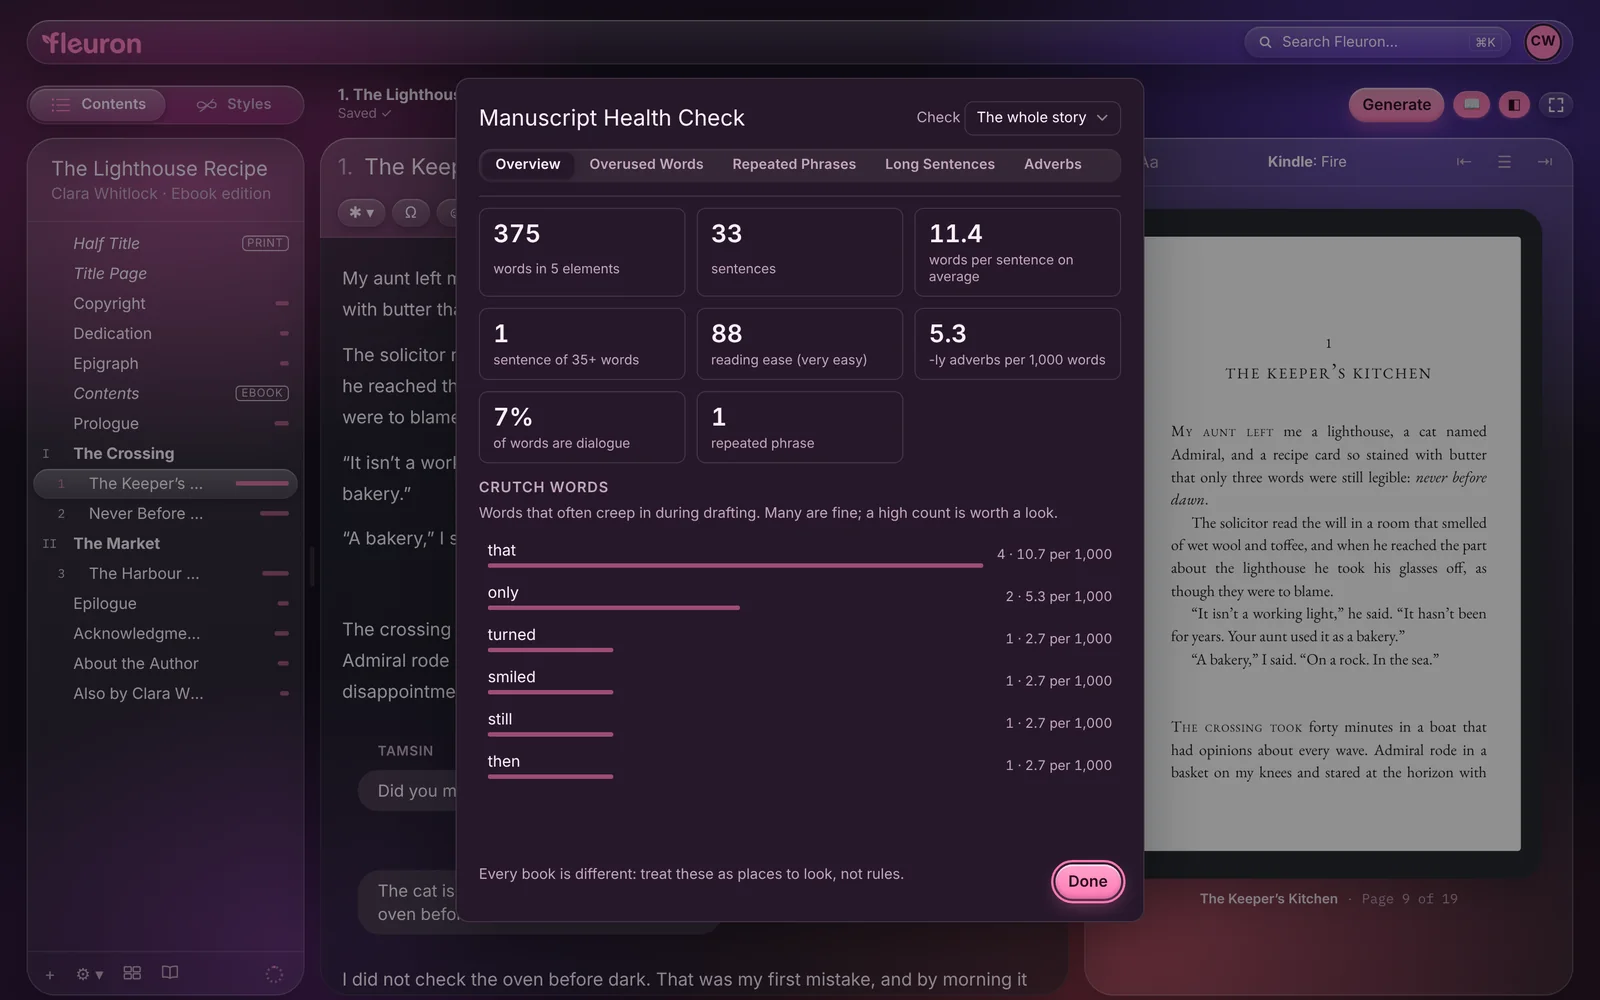Image resolution: width=1600 pixels, height=1000 pixels.
Task: Toggle the split preview pane button
Action: (x=1514, y=104)
